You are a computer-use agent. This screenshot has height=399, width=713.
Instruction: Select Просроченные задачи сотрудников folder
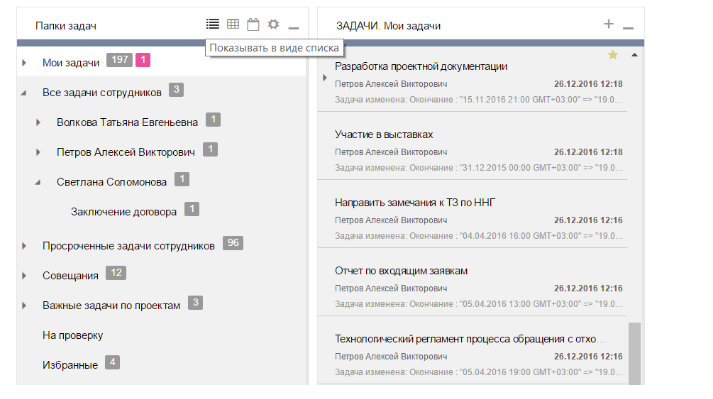128,246
